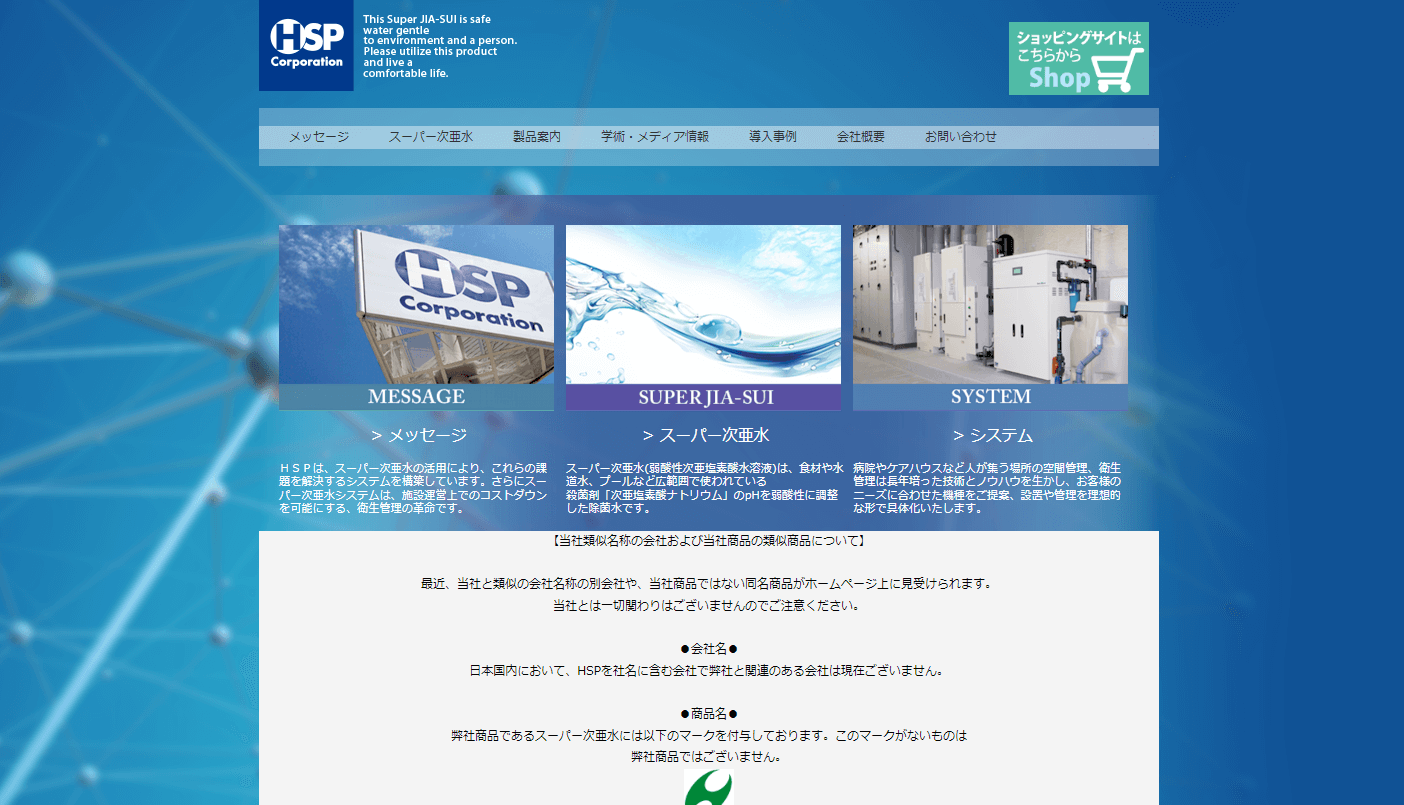
Task: Select the SYSTEM equipment photo
Action: pyautogui.click(x=990, y=318)
